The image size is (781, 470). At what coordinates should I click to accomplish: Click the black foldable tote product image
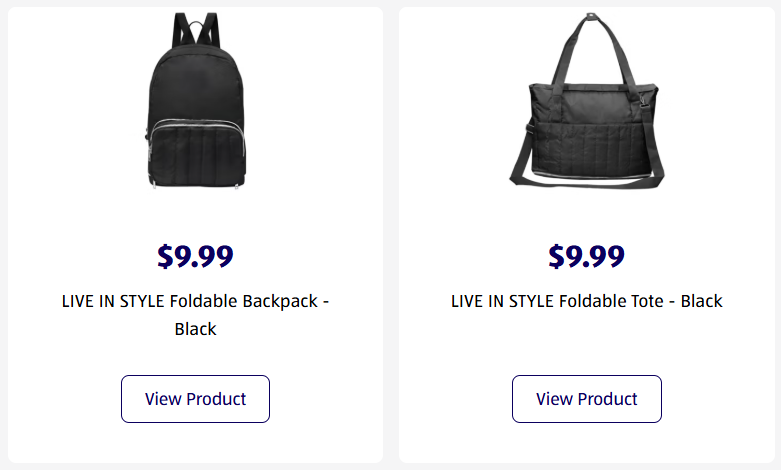pos(586,105)
